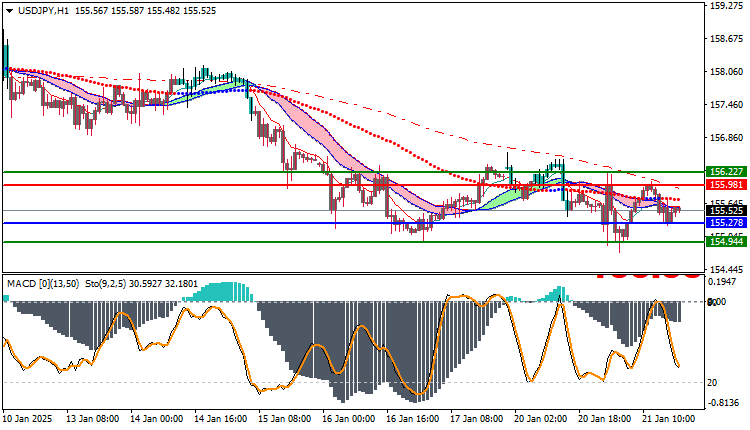
Task: Click the 20 Jan 18:00 time axis label
Action: coord(605,419)
